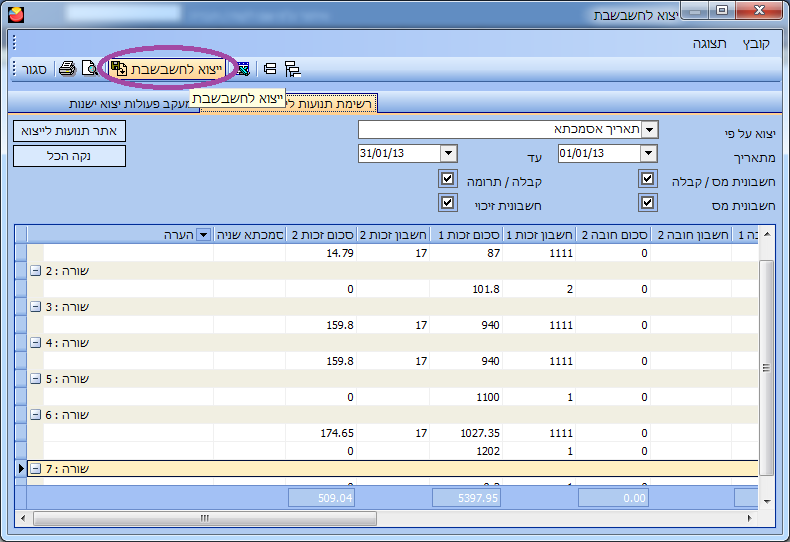
Task: Open the קובץ menu
Action: 756,44
